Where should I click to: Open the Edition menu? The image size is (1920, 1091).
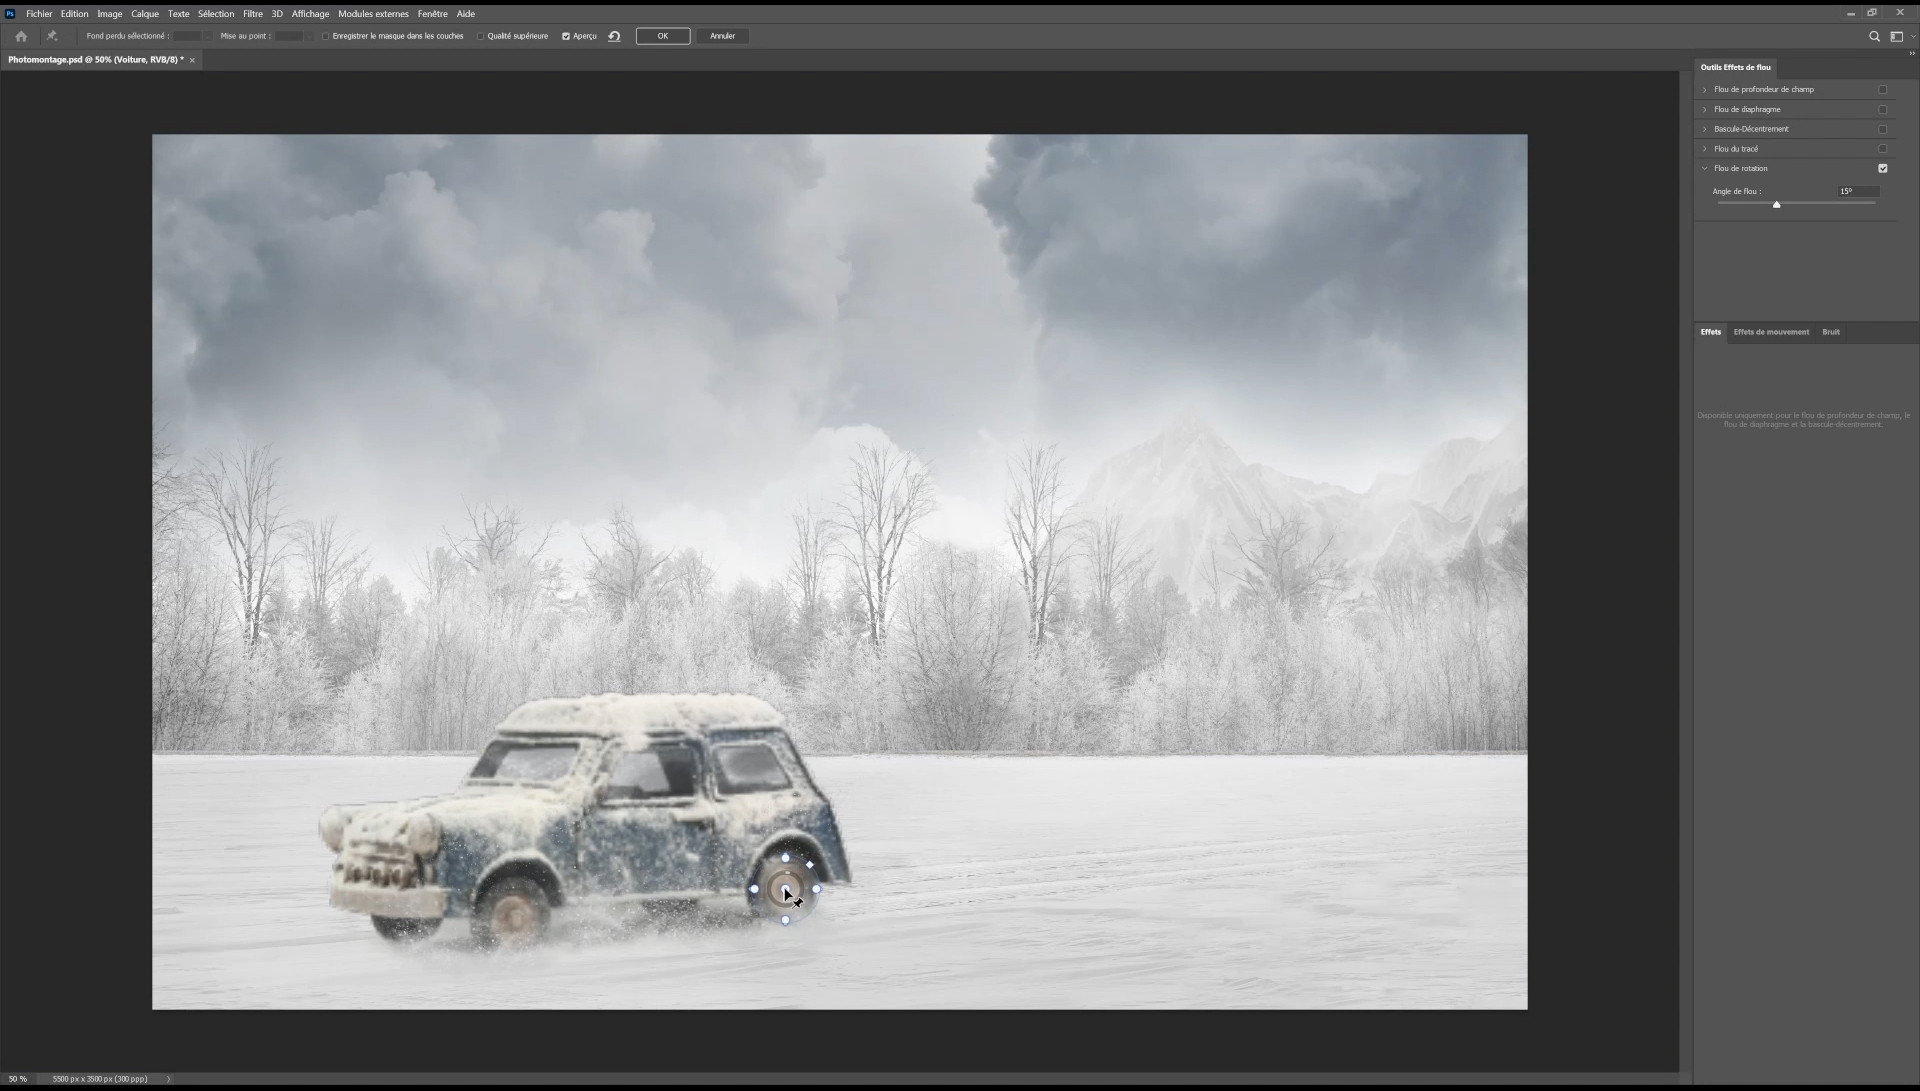pyautogui.click(x=74, y=14)
